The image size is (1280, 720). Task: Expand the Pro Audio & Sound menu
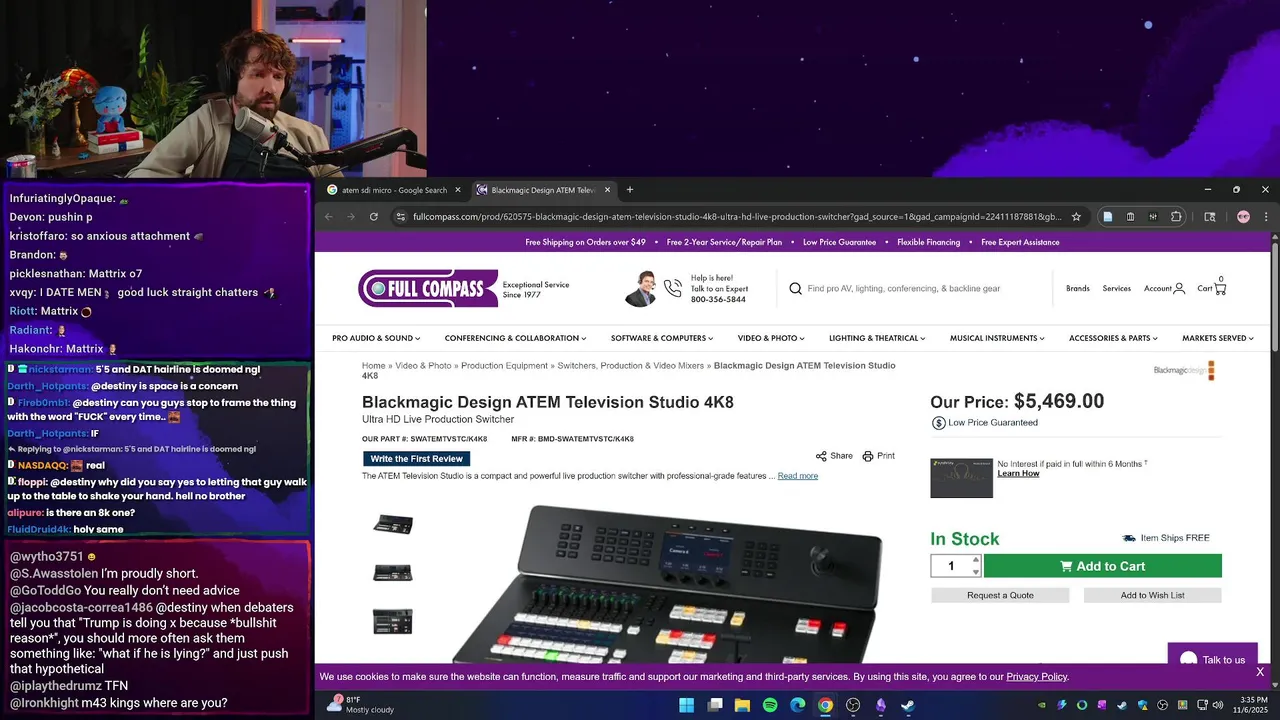(376, 338)
